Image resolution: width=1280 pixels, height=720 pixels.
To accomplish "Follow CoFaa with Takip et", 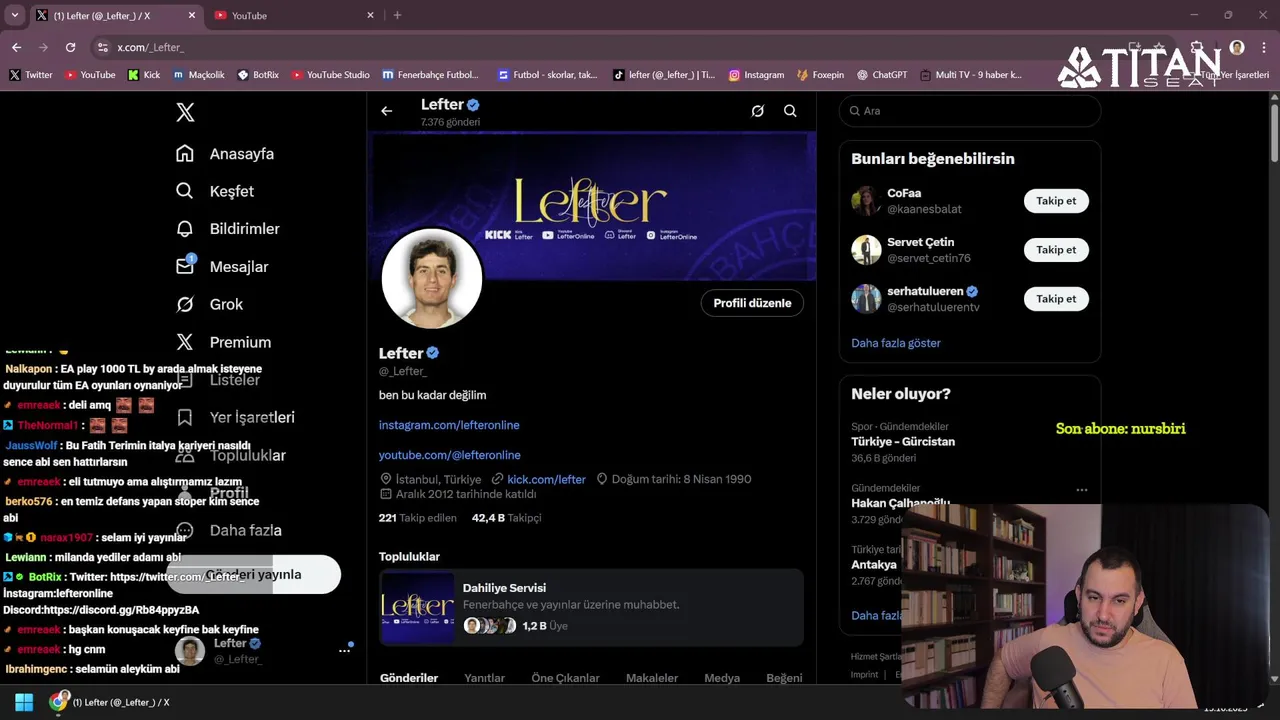I will [1056, 201].
